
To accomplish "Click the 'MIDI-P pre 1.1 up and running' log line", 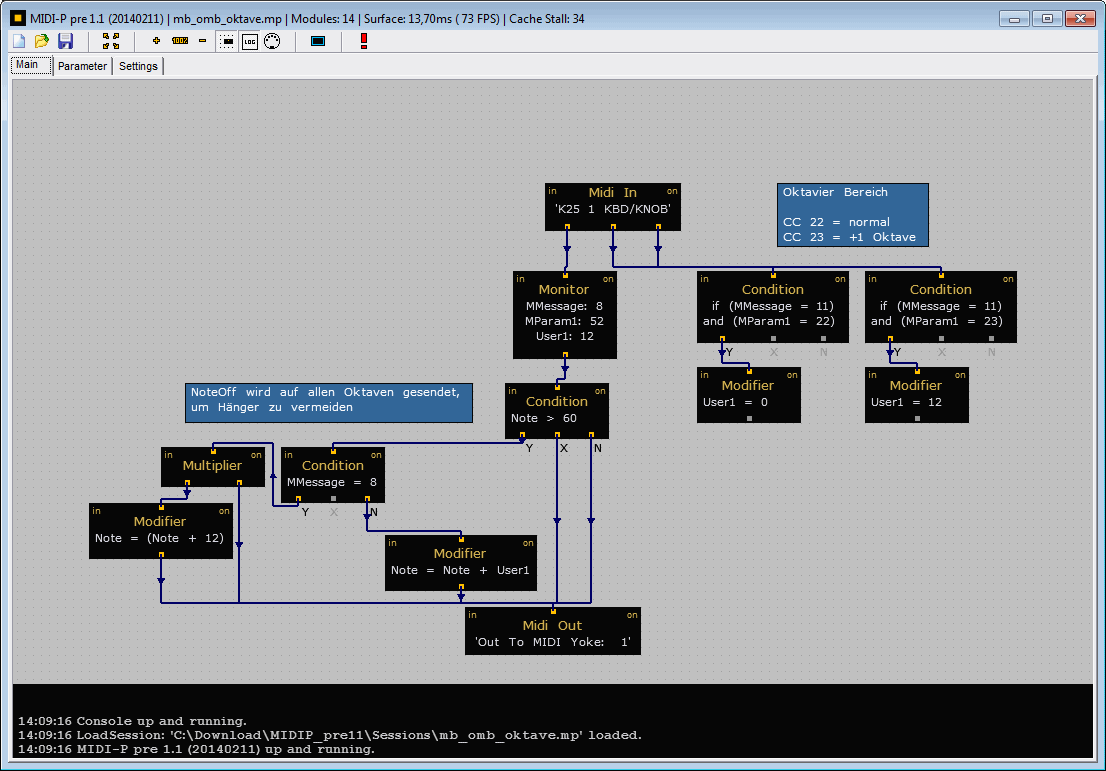I will 197,749.
